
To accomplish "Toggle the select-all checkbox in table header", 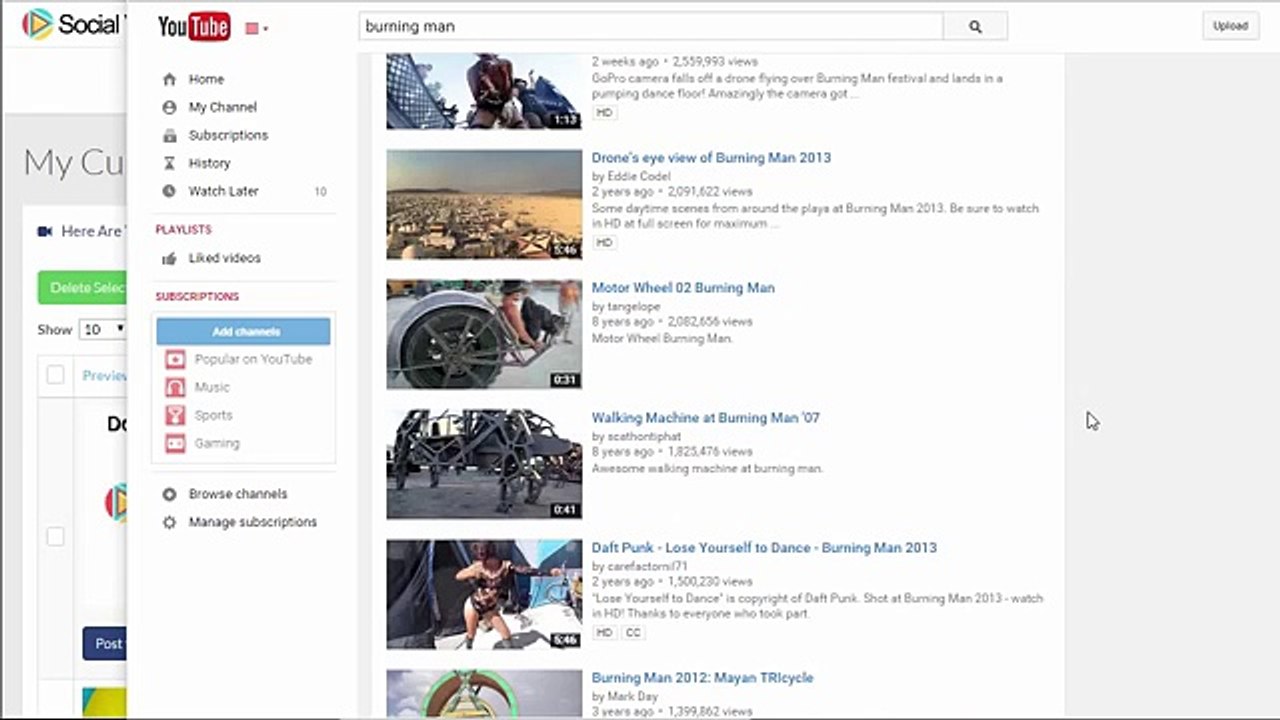I will click(55, 375).
